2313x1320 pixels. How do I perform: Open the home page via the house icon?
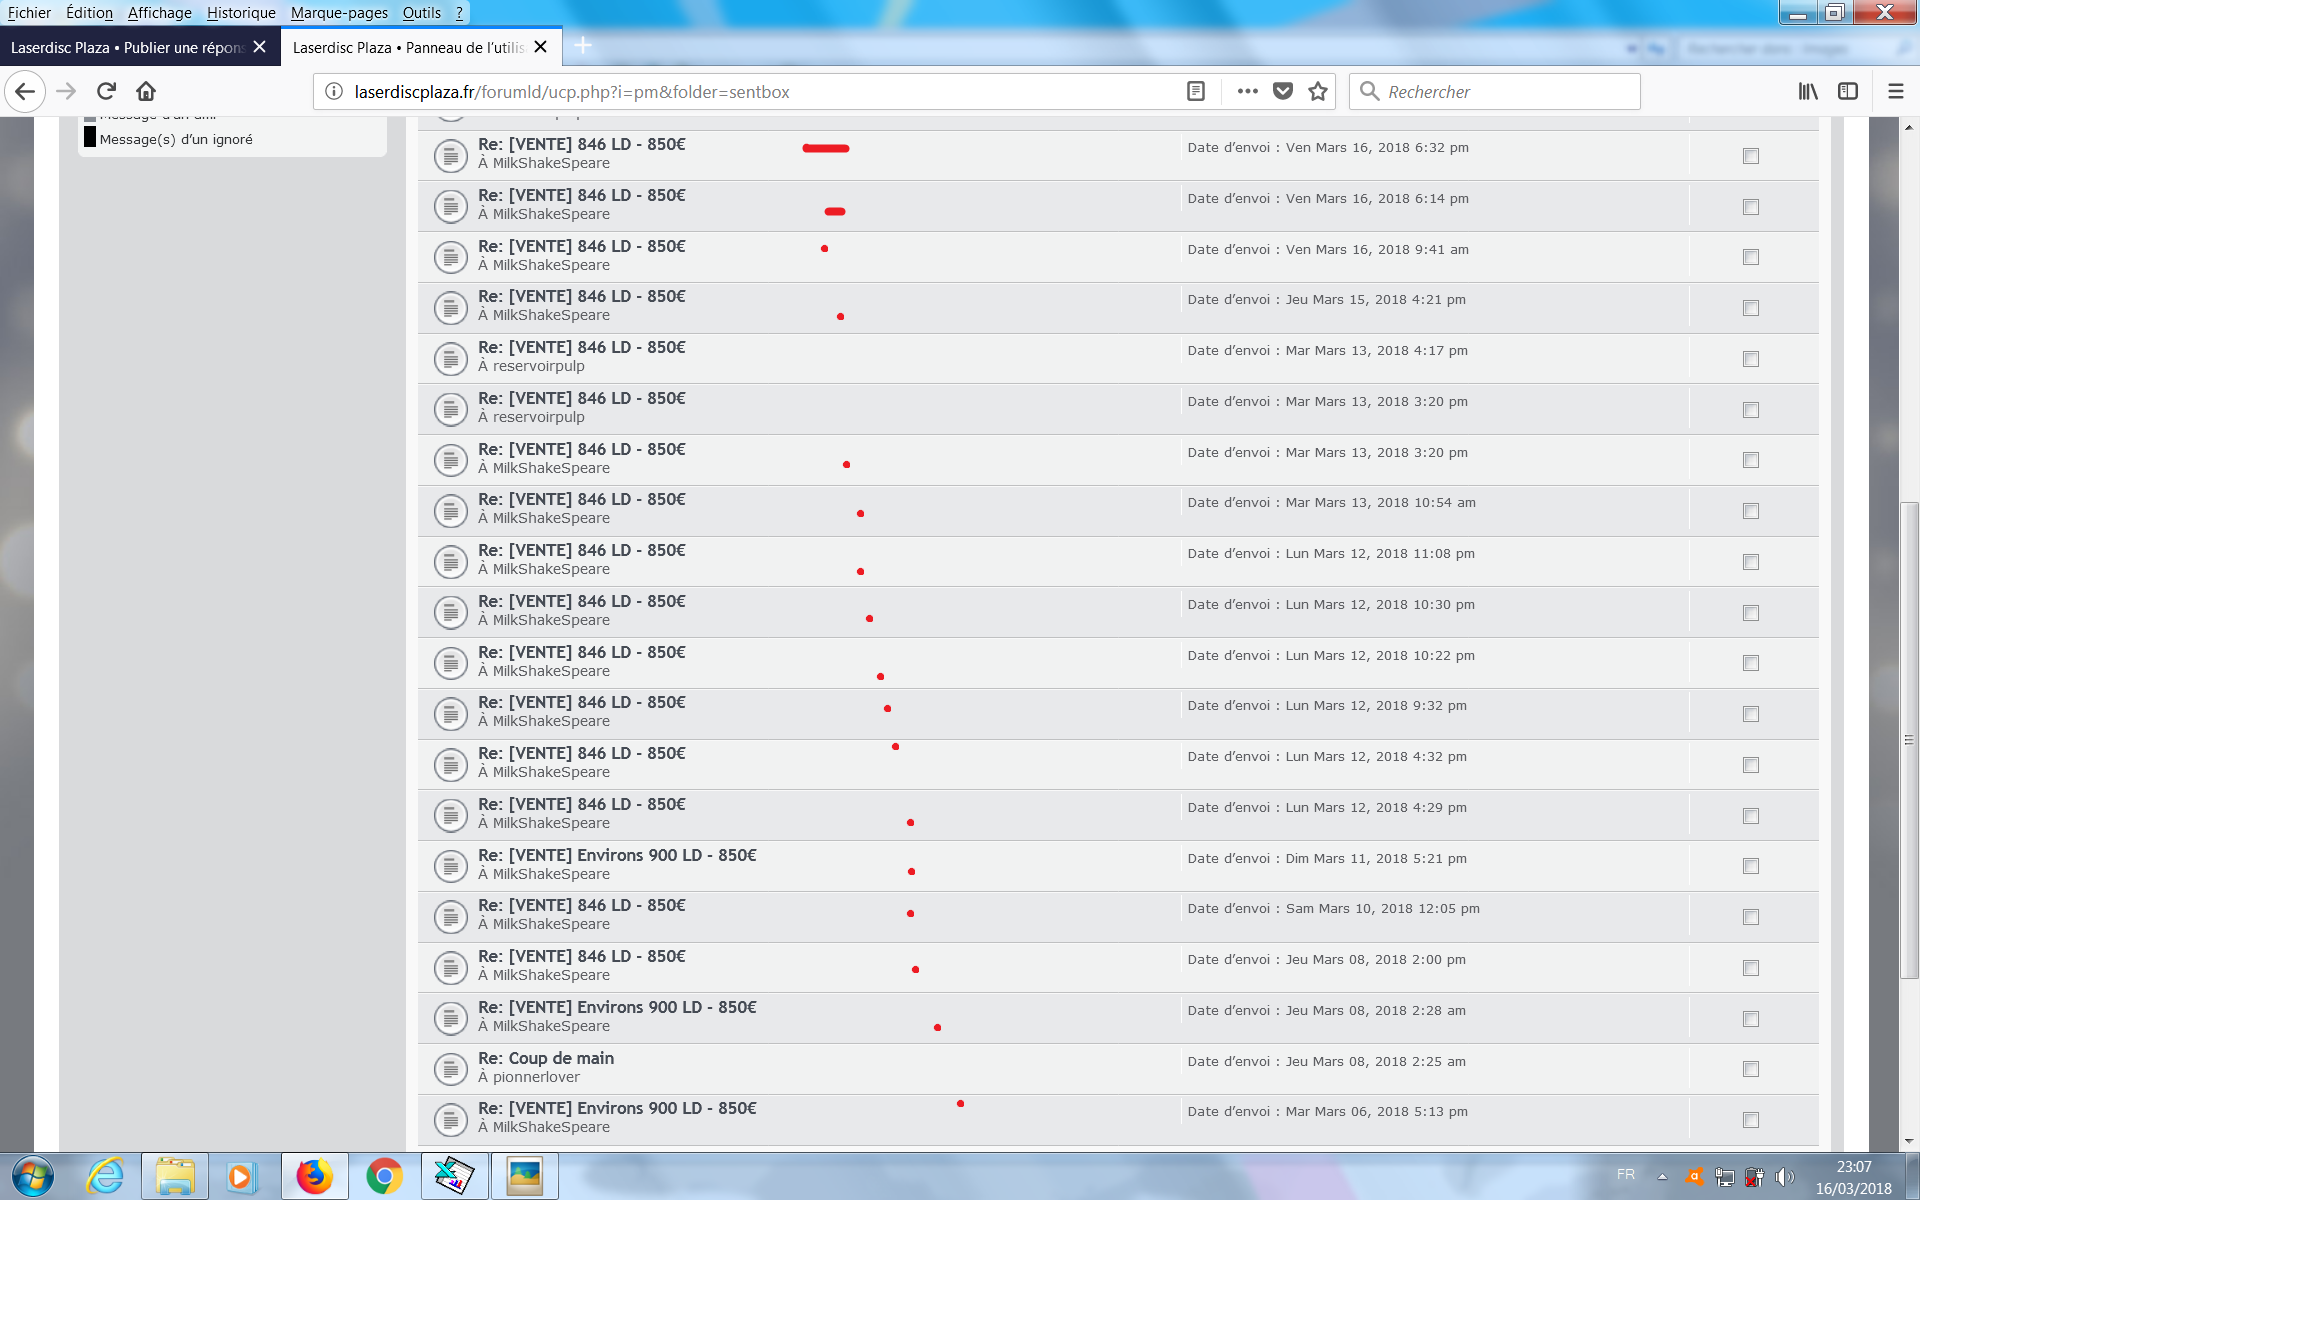click(146, 91)
